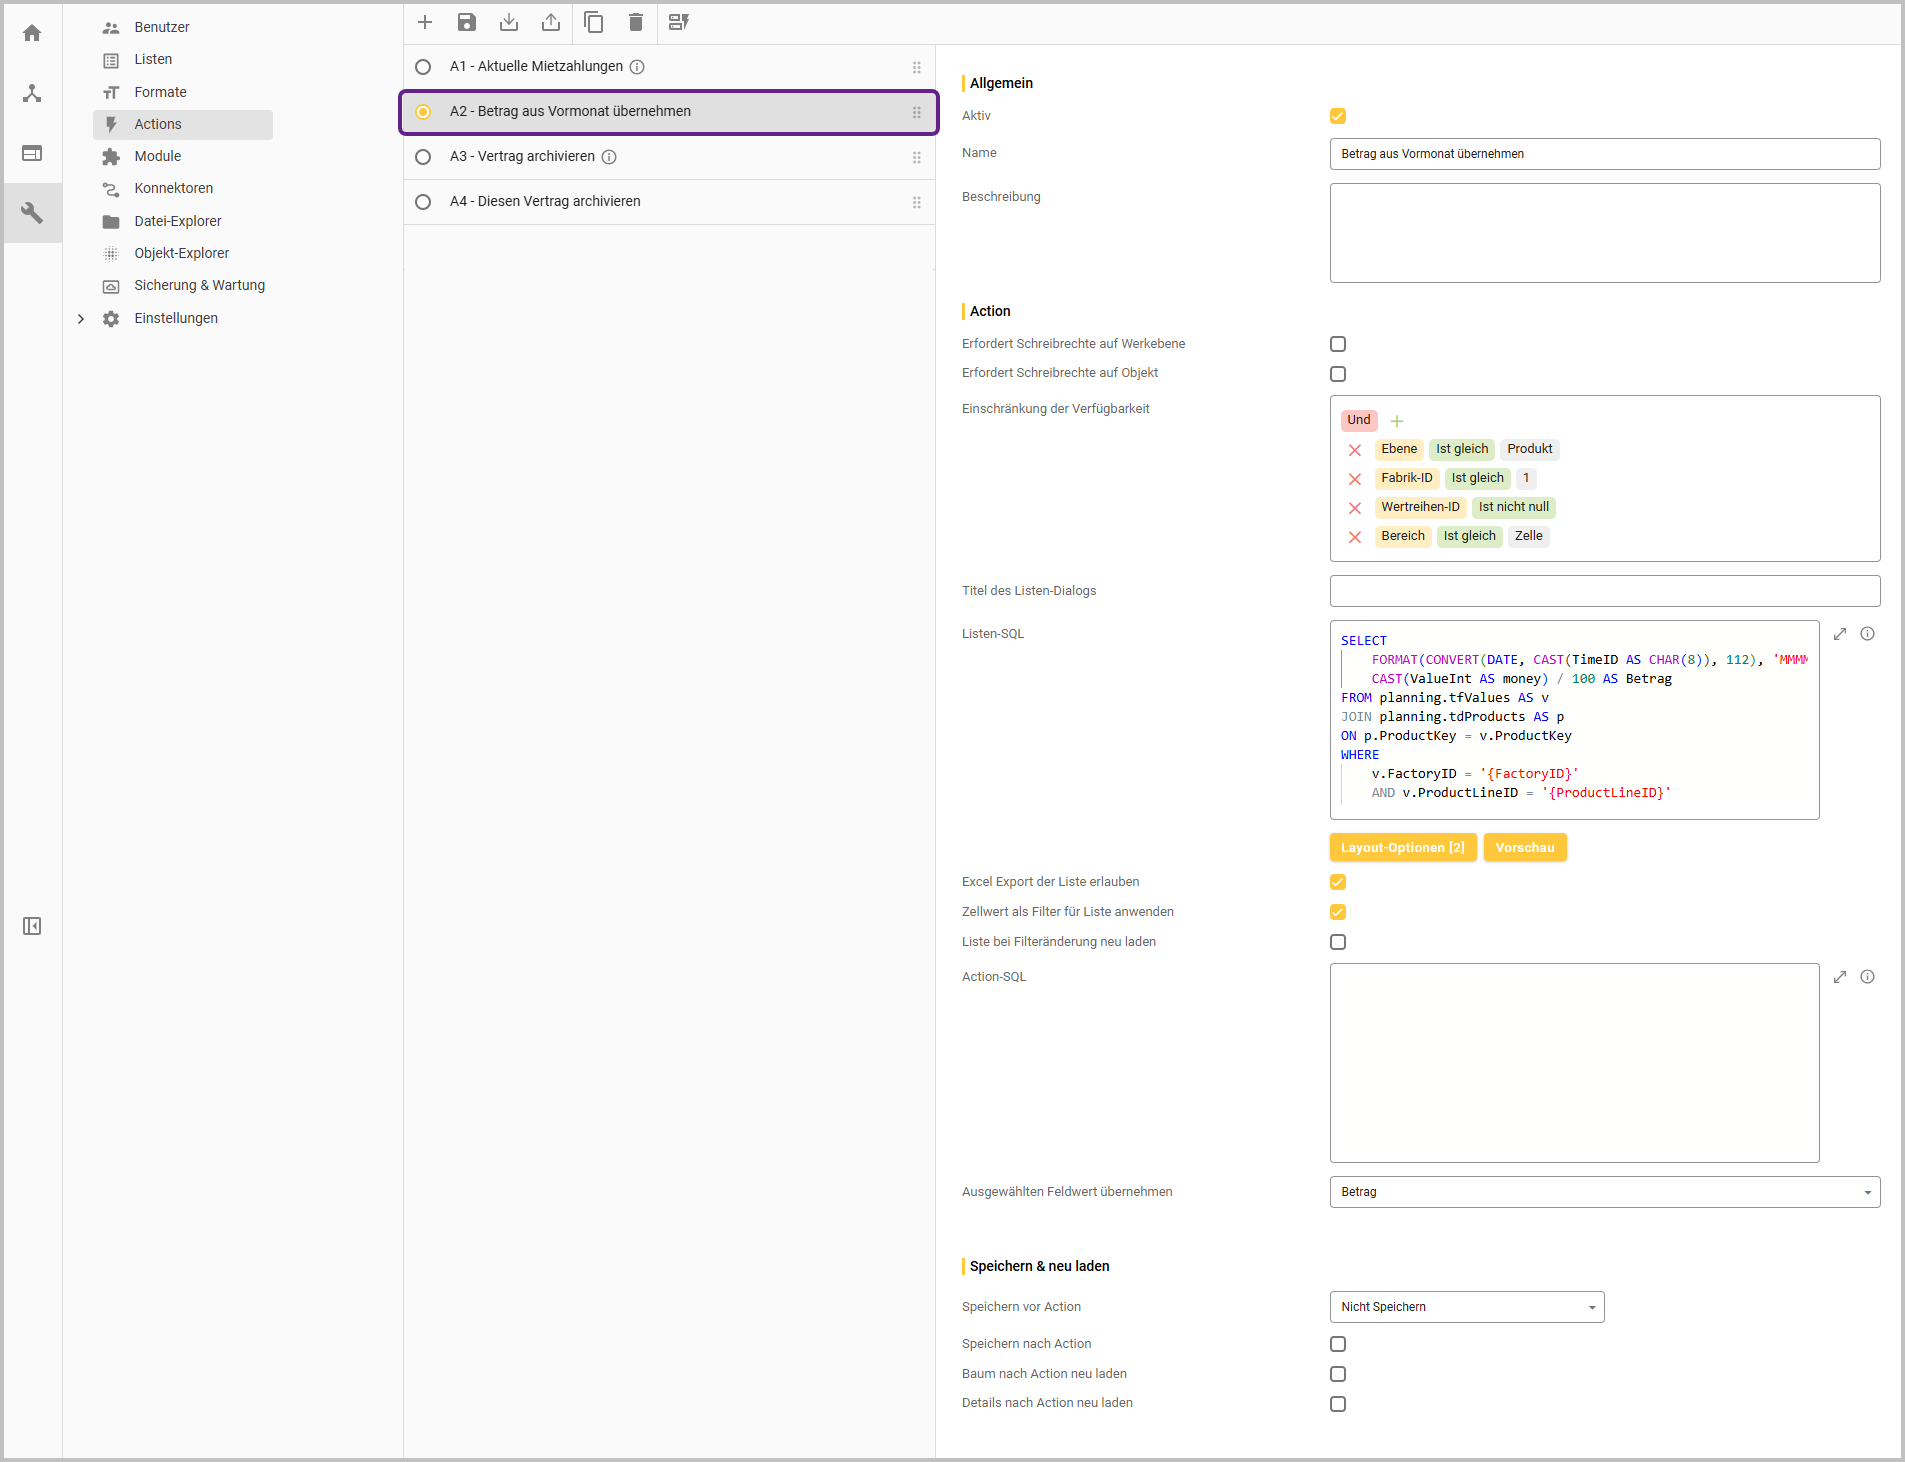This screenshot has width=1905, height=1462.
Task: Click the add new action plus icon
Action: click(x=425, y=22)
